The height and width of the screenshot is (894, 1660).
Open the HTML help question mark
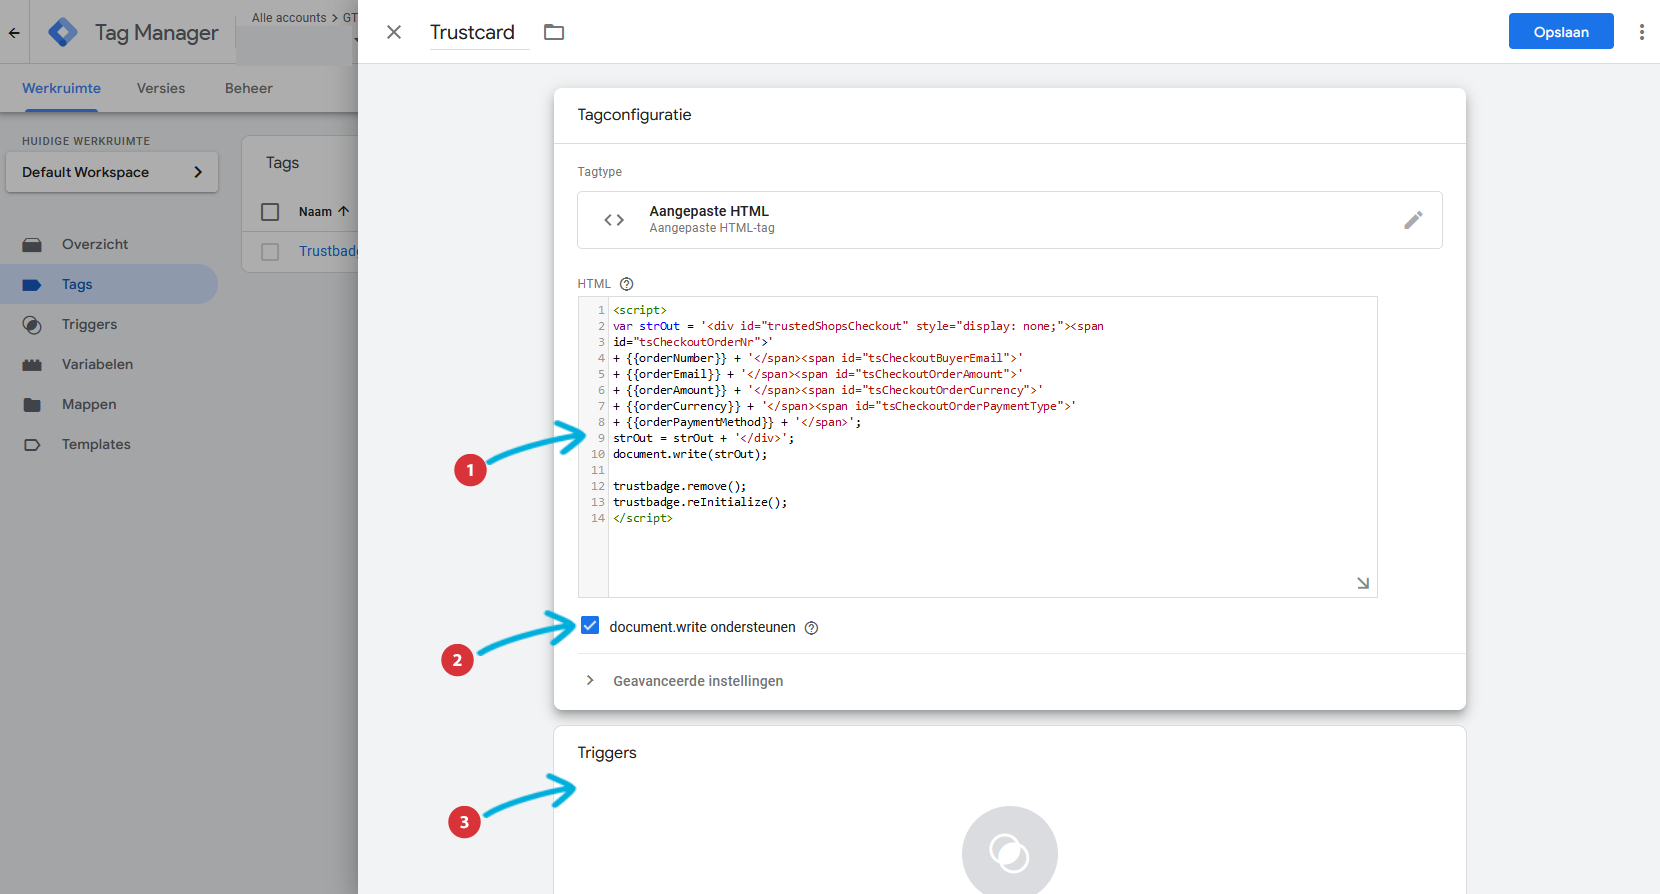(x=627, y=284)
